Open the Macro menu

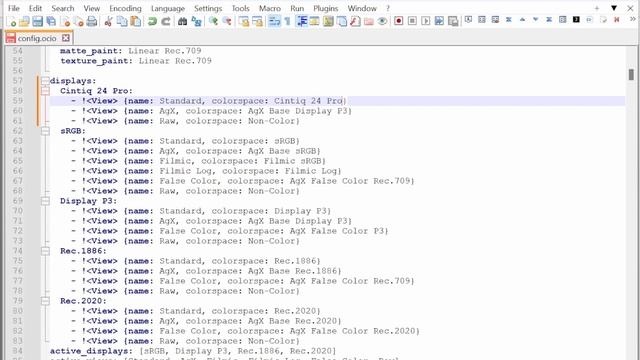[x=270, y=8]
